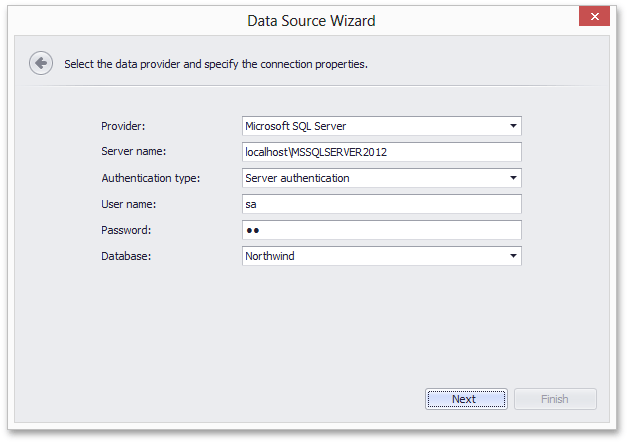Click the Password label
The width and height of the screenshot is (630, 445).
[126, 230]
